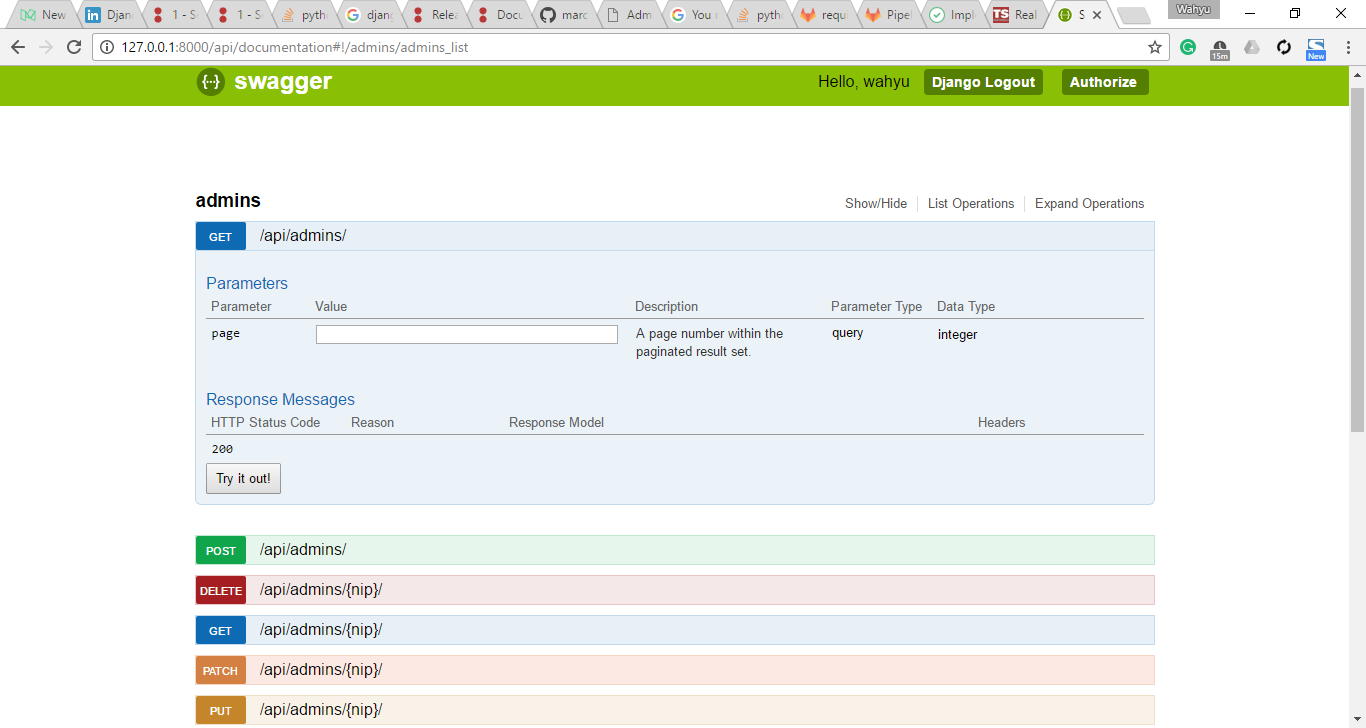Collapse the GET /api/admins/ operation
Screen dimensions: 1366x728
point(221,236)
